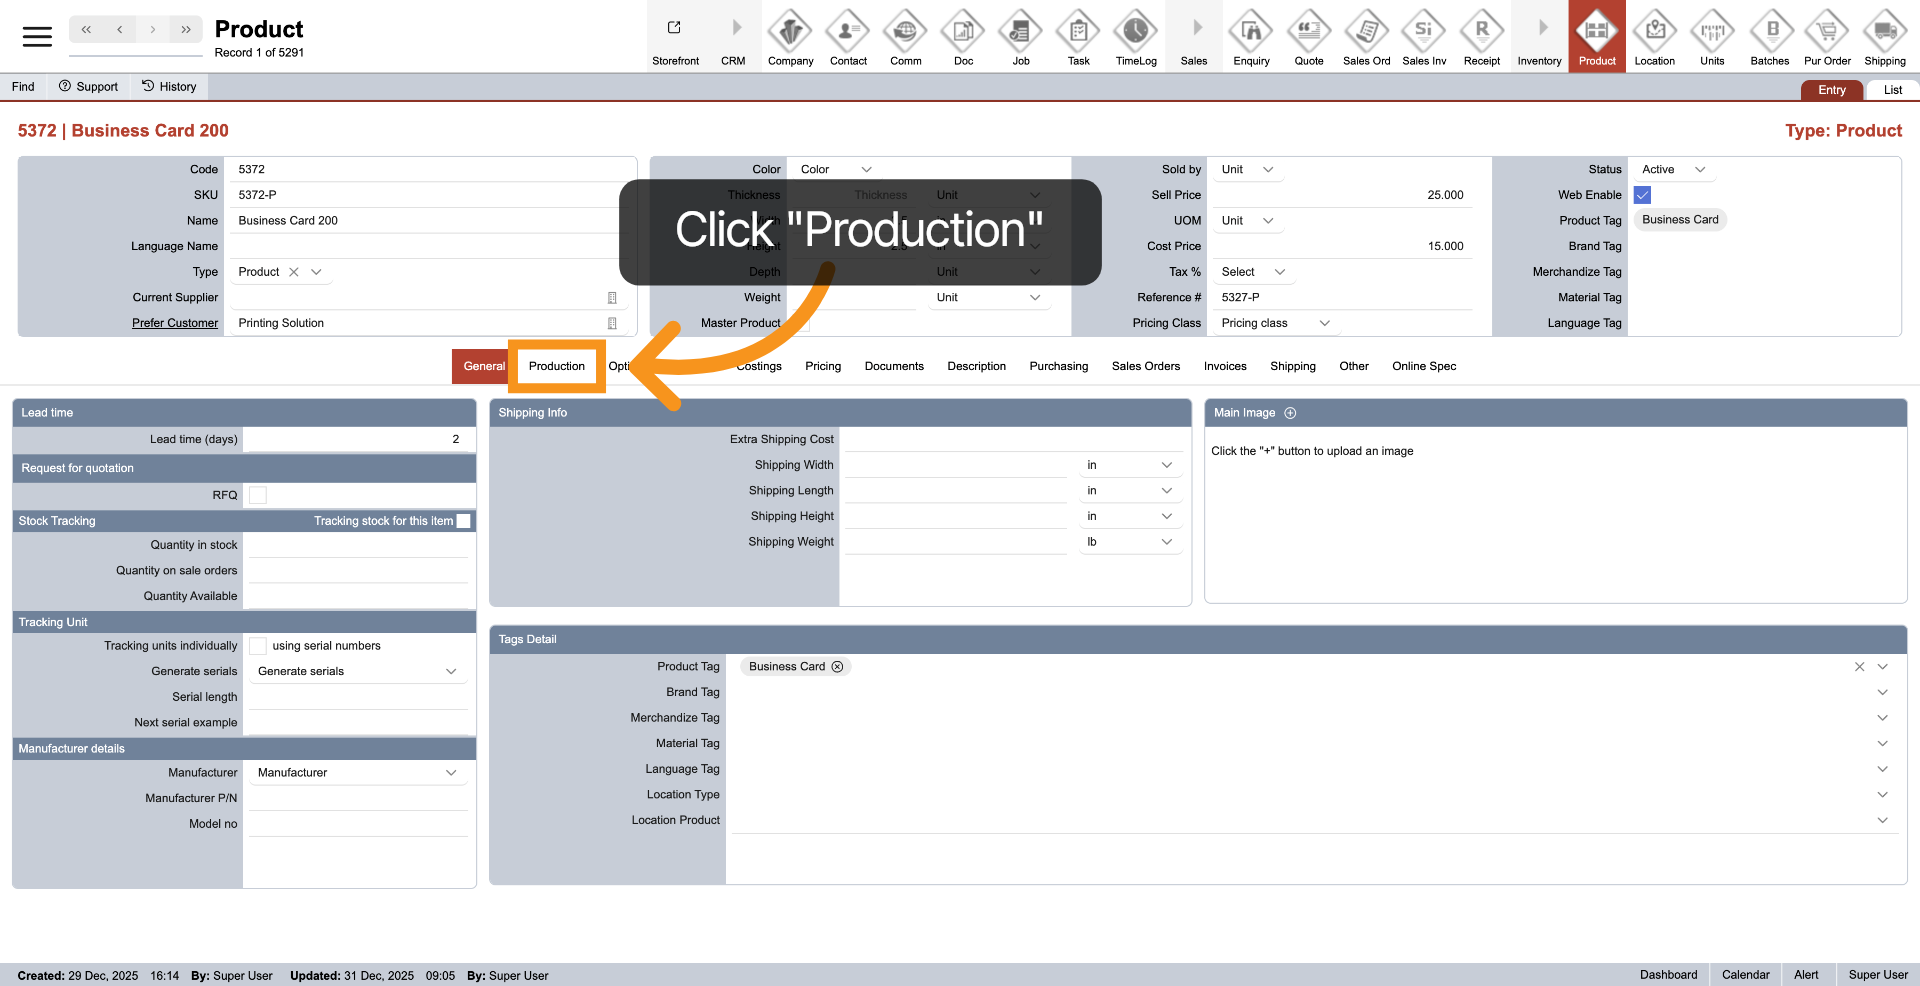Click the Prefer Customer link
The height and width of the screenshot is (986, 1920).
coord(175,322)
